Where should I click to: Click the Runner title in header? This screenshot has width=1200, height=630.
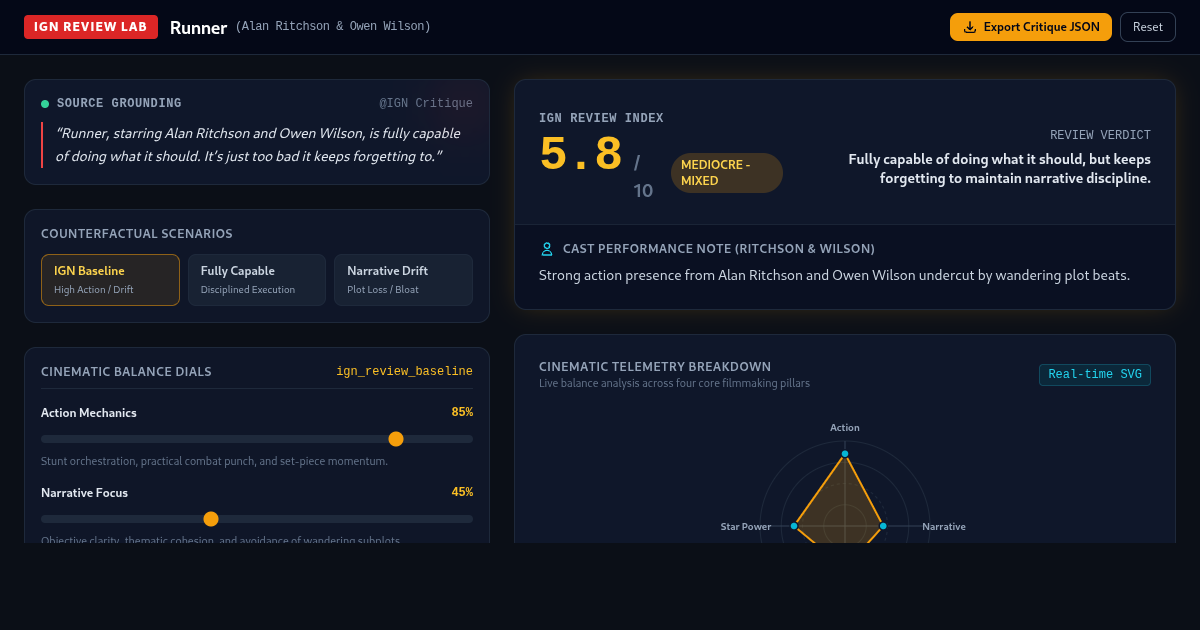[198, 28]
